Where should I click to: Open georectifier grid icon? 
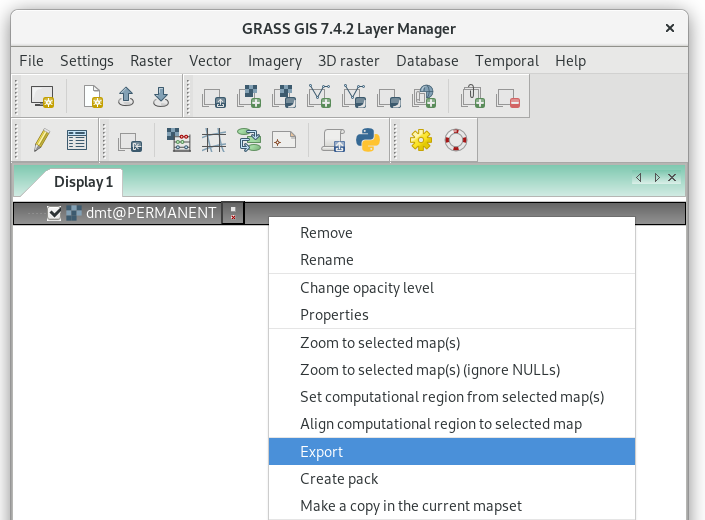(x=214, y=140)
